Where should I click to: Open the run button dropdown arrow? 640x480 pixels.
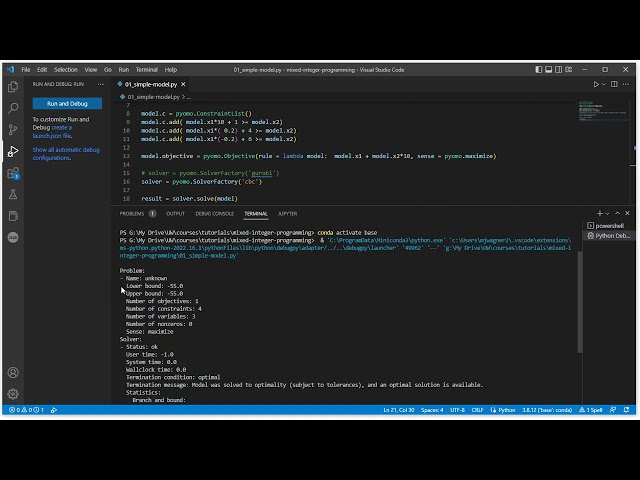[x=604, y=84]
